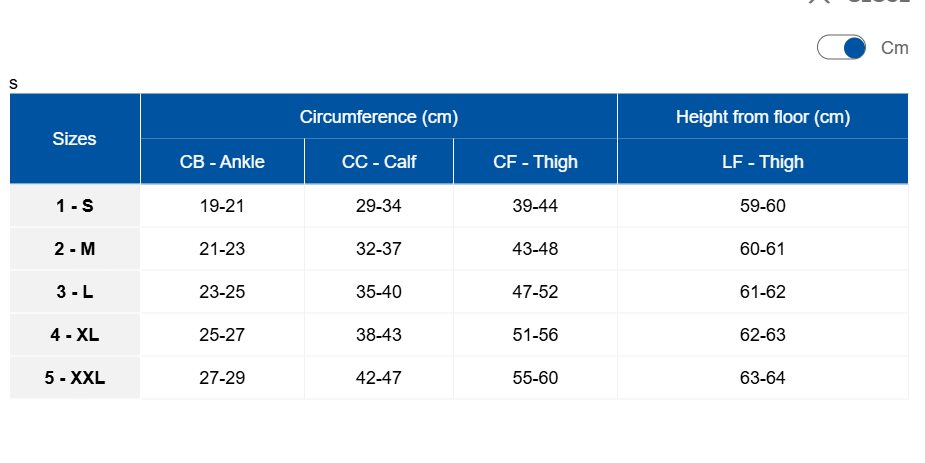This screenshot has width=925, height=463.
Task: Click calf value 32-37 for size M
Action: point(379,249)
